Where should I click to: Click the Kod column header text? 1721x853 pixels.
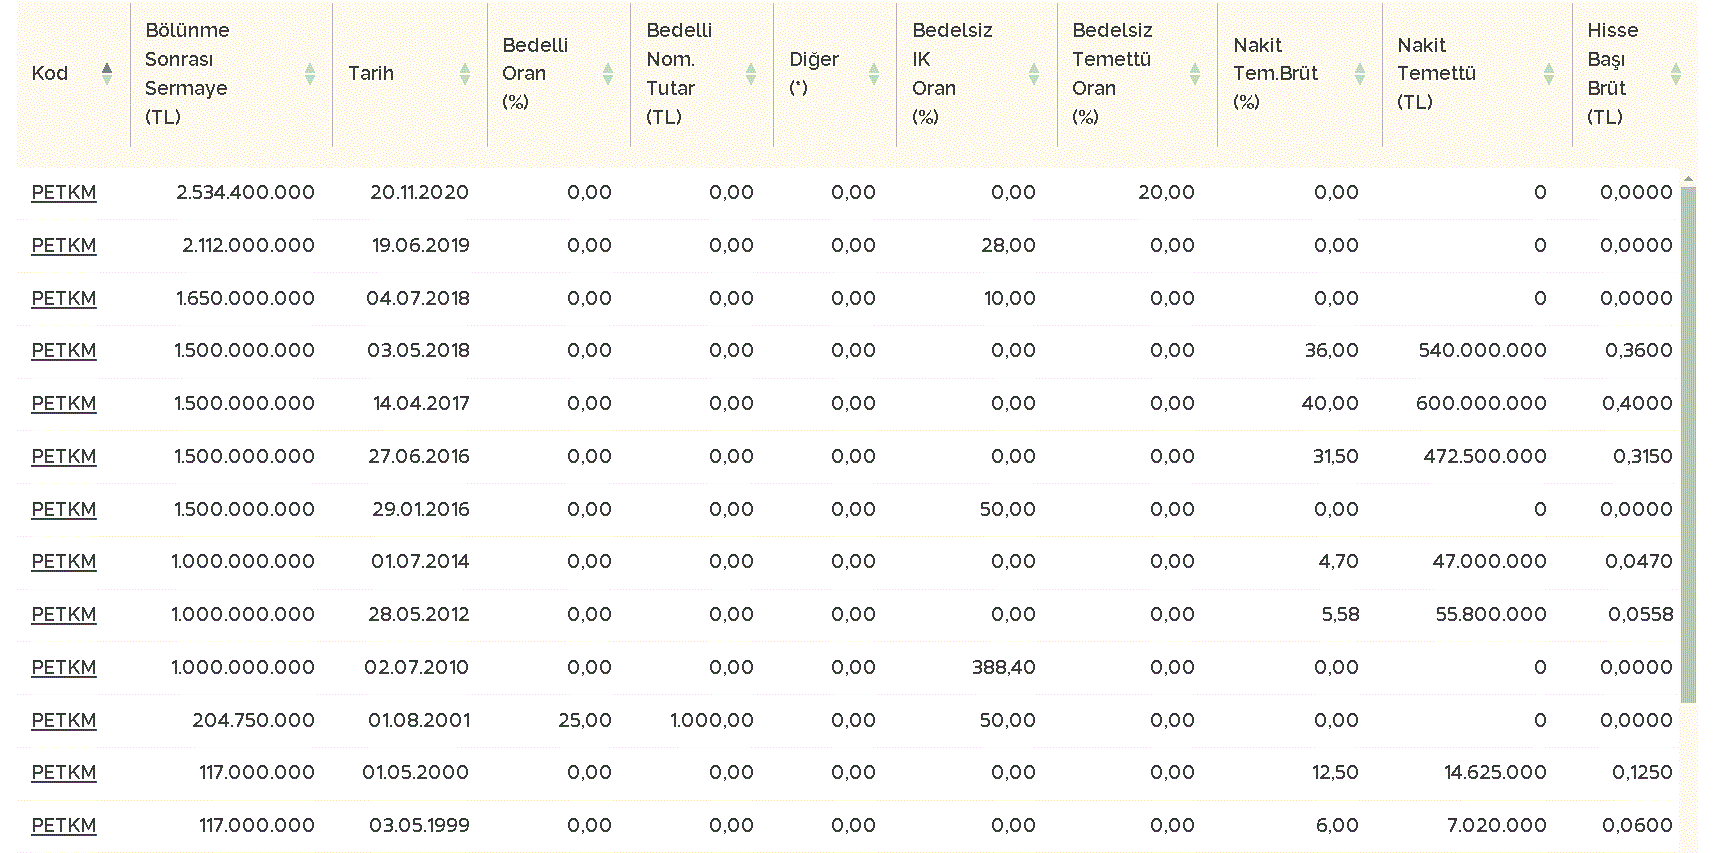[50, 73]
